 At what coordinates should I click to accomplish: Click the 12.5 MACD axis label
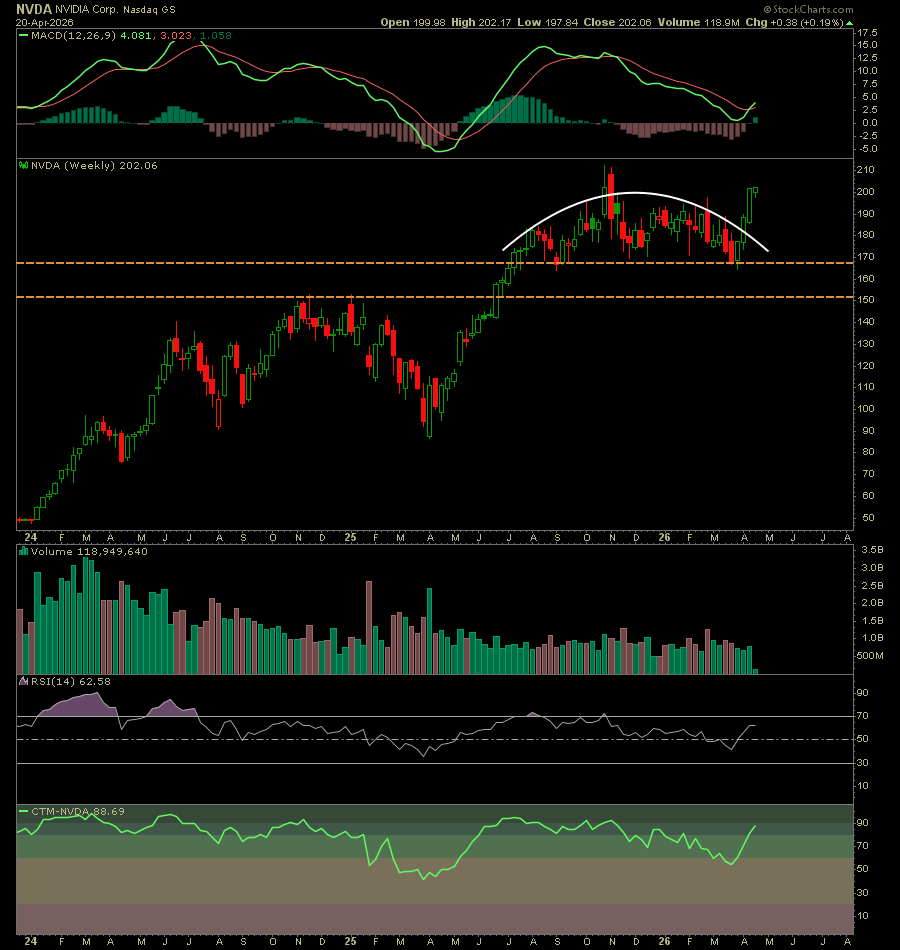point(867,58)
